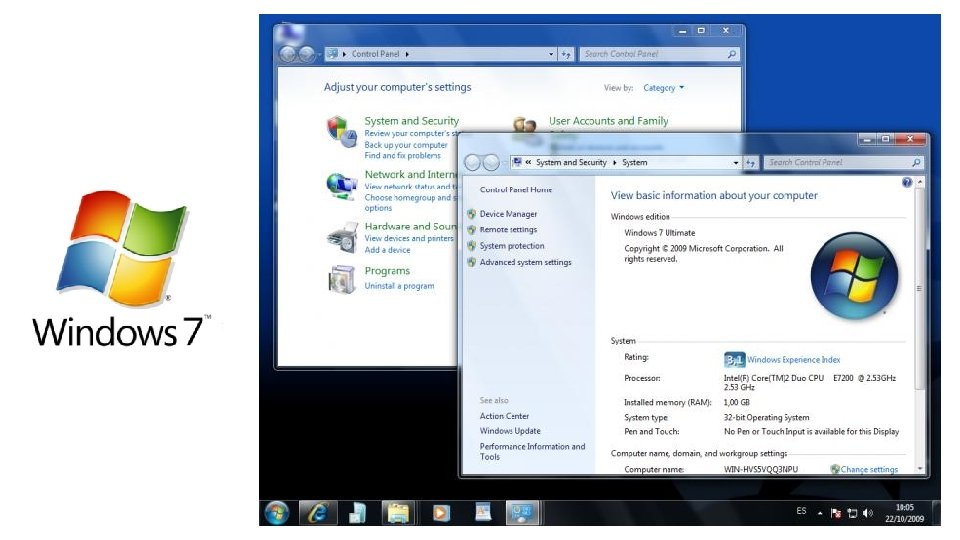Open Advanced system settings link
Screen dimensions: 960x540
pos(525,262)
